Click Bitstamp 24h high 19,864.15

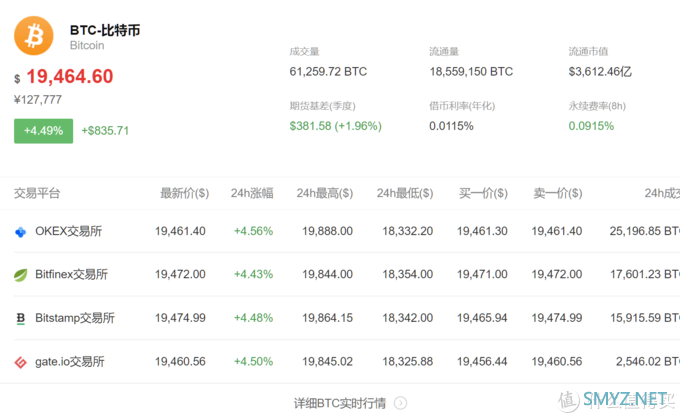pos(327,318)
